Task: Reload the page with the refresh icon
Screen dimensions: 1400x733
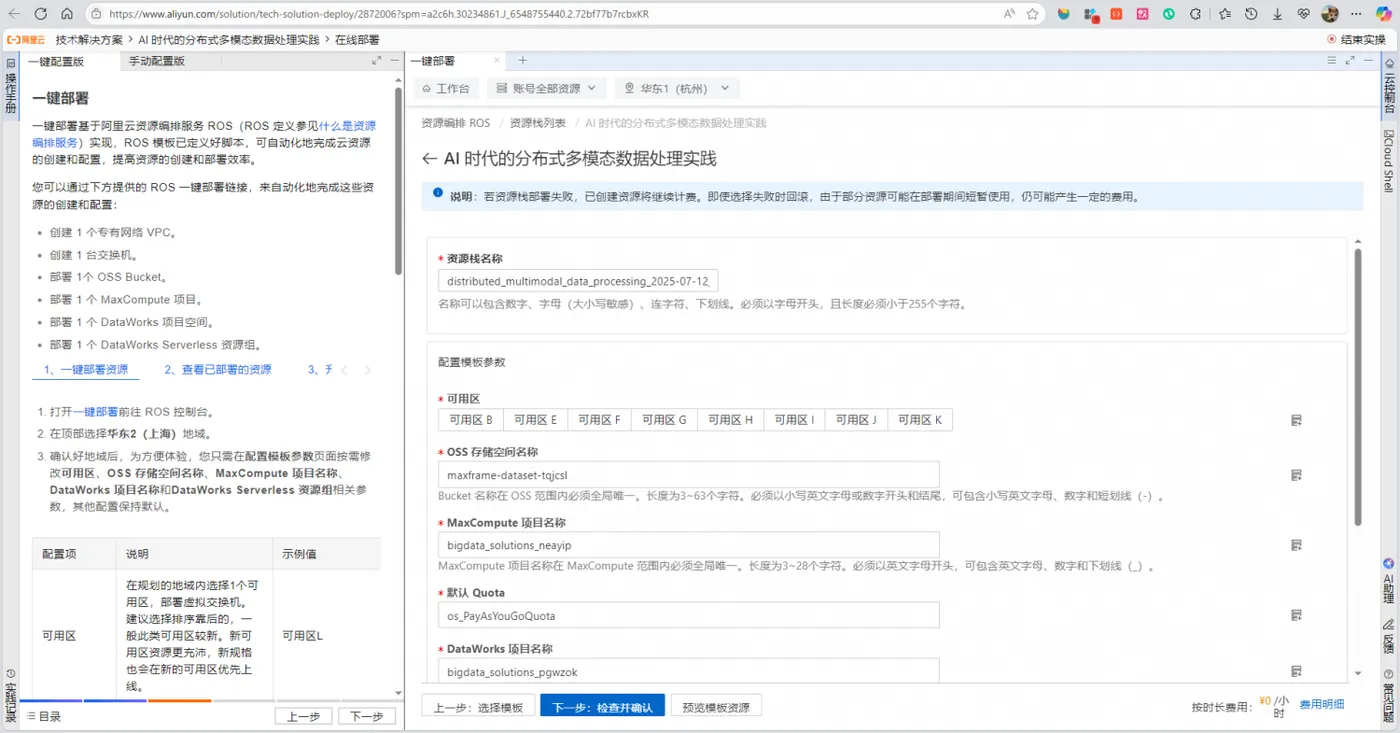Action: pos(41,14)
